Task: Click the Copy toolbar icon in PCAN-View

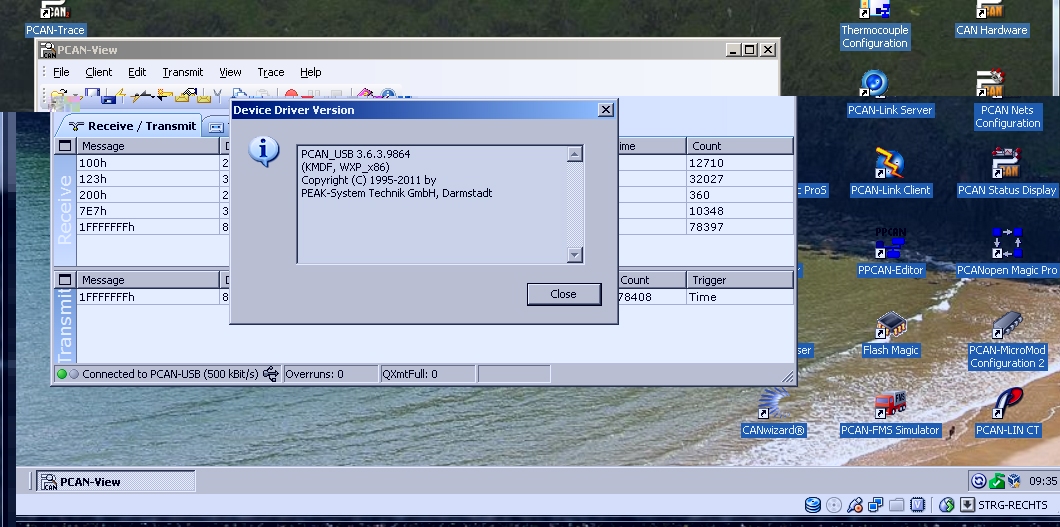Action: [x=239, y=95]
